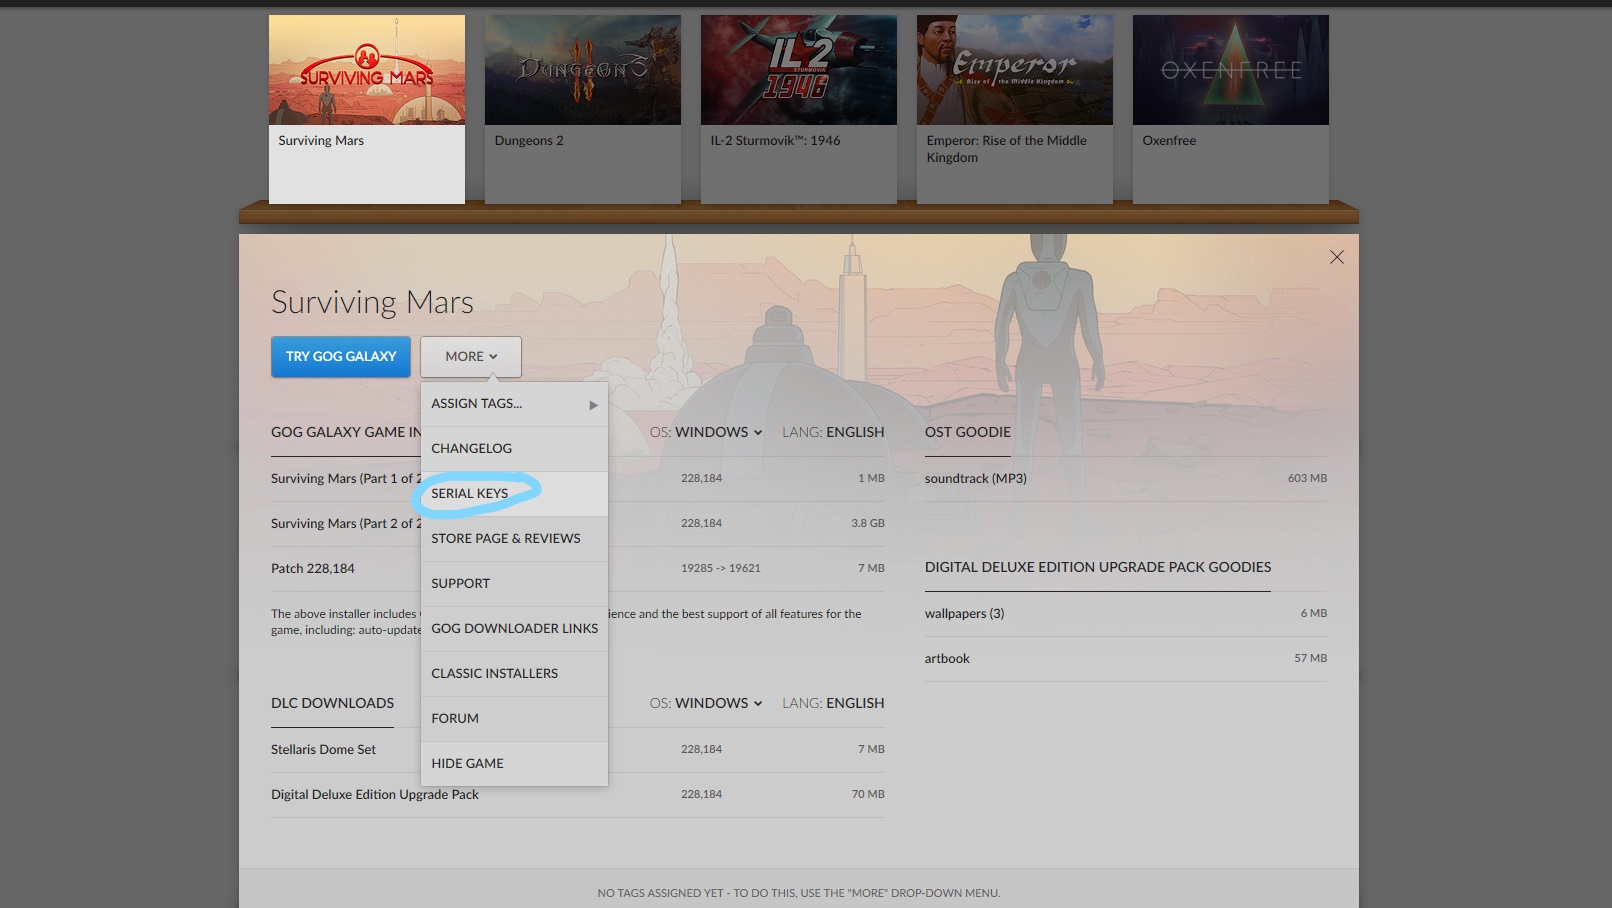Choose CHANGELOG from the MORE menu
This screenshot has height=908, width=1612.
point(514,449)
